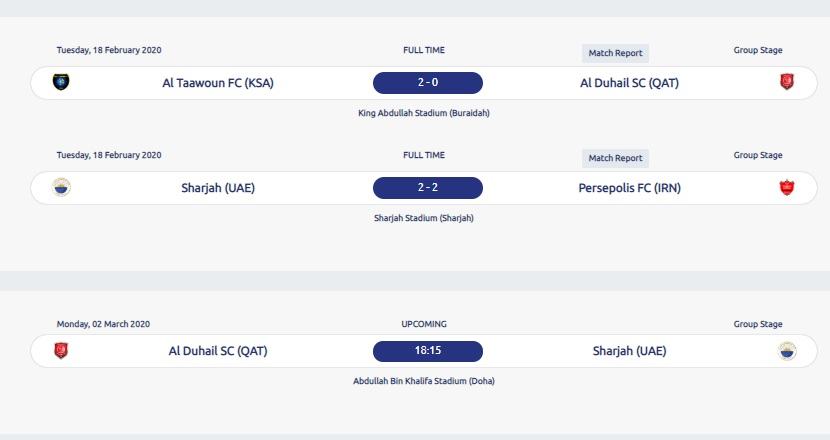The width and height of the screenshot is (830, 440).
Task: Click Sharjah crest in second match row
Action: 61,187
